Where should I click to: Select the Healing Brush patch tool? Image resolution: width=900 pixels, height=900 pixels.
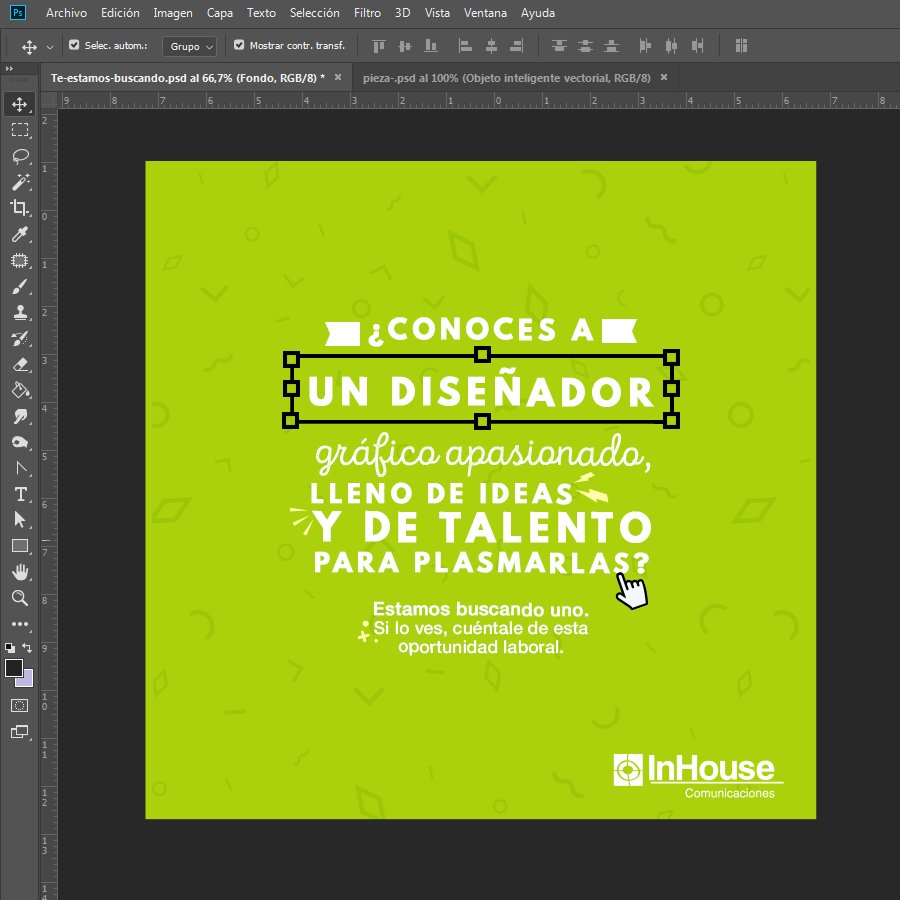coord(20,261)
